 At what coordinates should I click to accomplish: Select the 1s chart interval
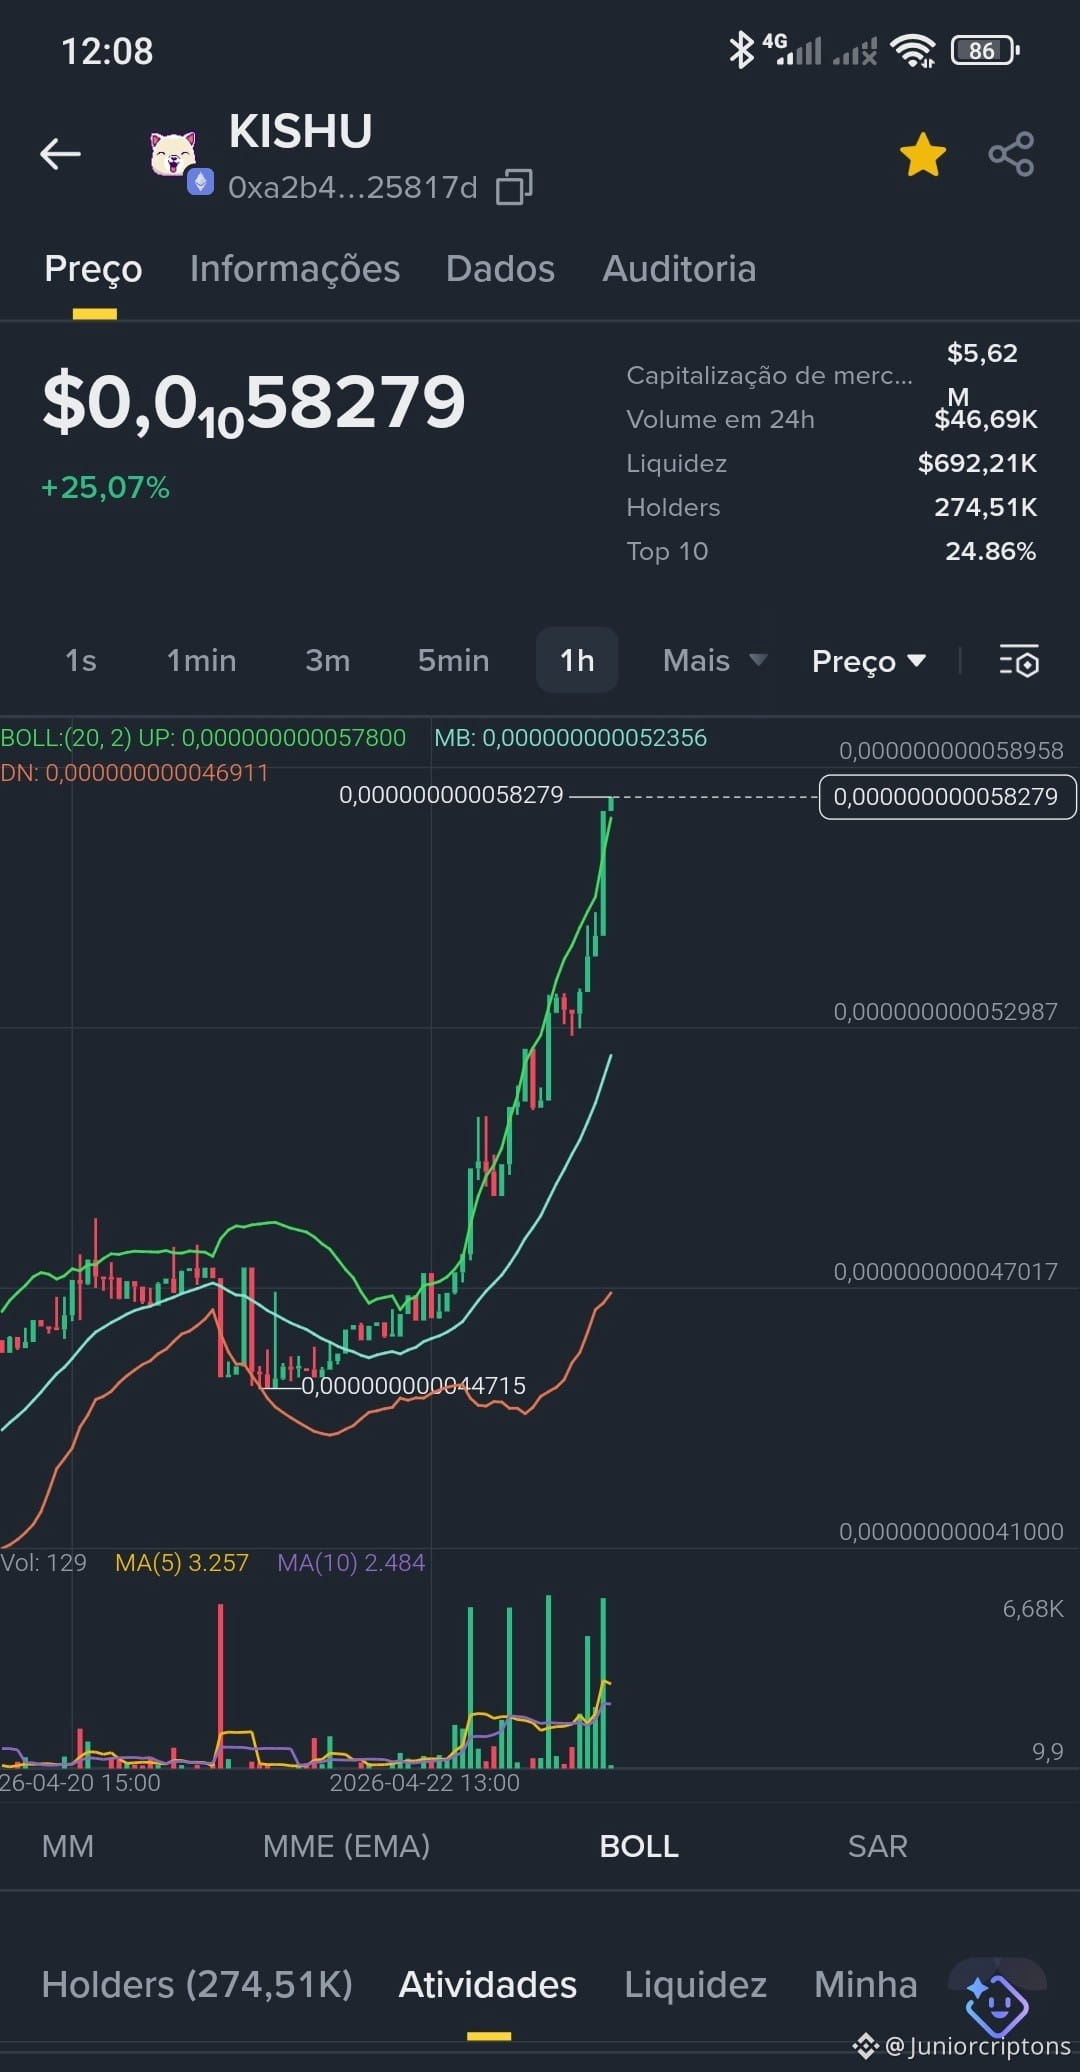coord(80,661)
